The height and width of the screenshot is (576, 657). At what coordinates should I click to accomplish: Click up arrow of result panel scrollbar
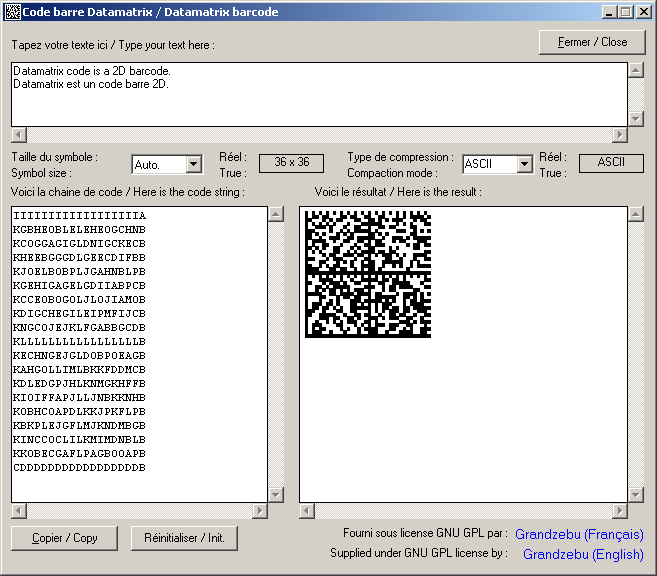tap(635, 214)
